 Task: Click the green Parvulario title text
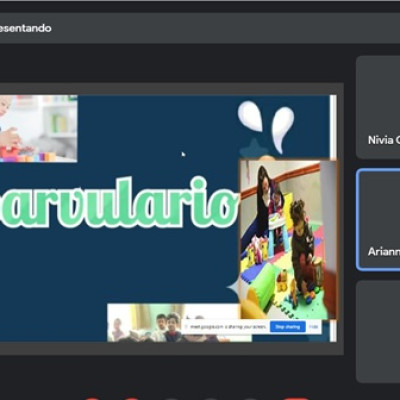coord(118,203)
